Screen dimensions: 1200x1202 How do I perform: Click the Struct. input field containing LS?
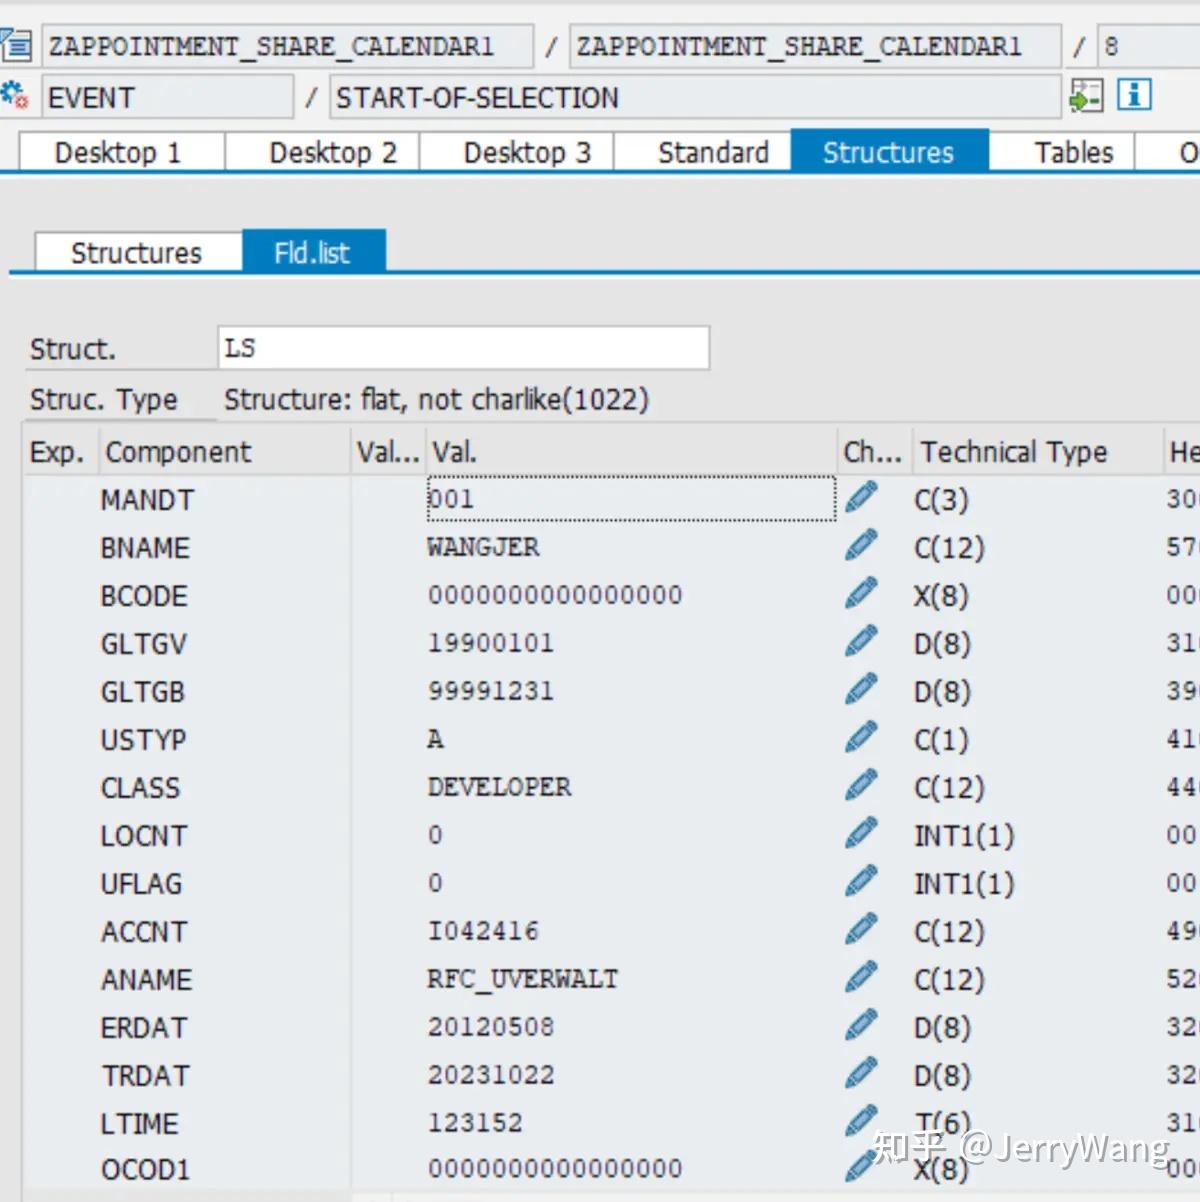click(x=463, y=347)
